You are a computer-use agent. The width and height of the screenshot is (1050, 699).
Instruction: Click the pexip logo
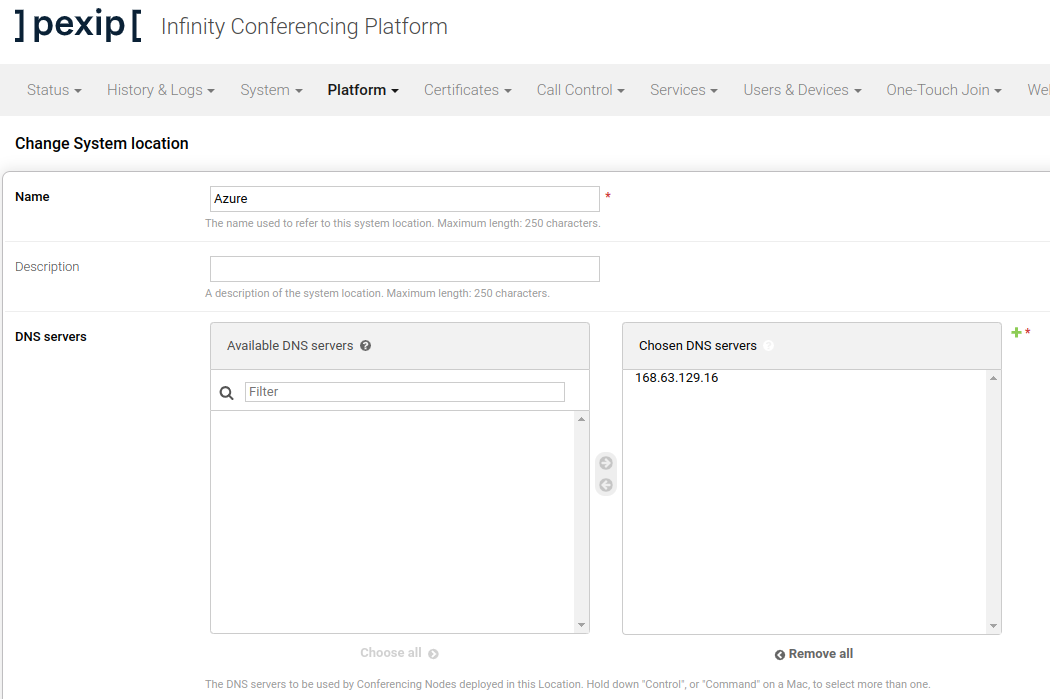78,26
